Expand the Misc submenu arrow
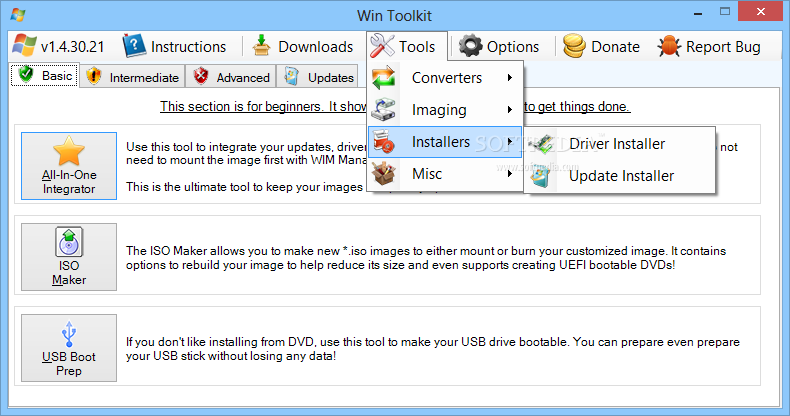The width and height of the screenshot is (790, 416). point(510,174)
